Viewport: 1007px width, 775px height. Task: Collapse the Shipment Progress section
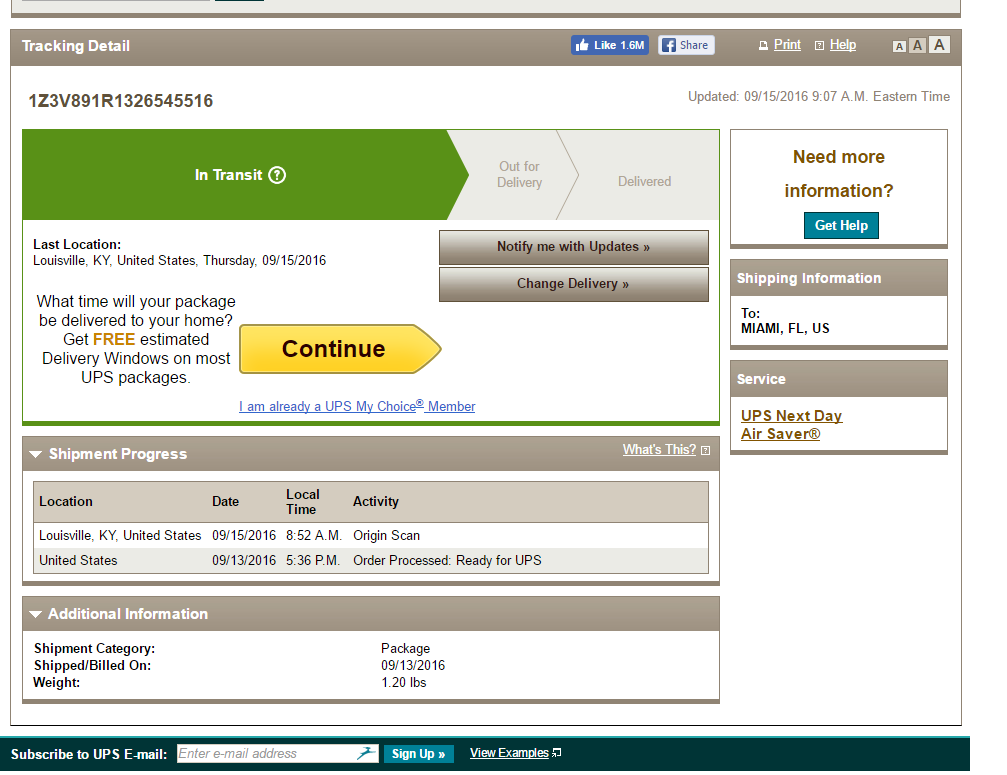click(x=36, y=454)
